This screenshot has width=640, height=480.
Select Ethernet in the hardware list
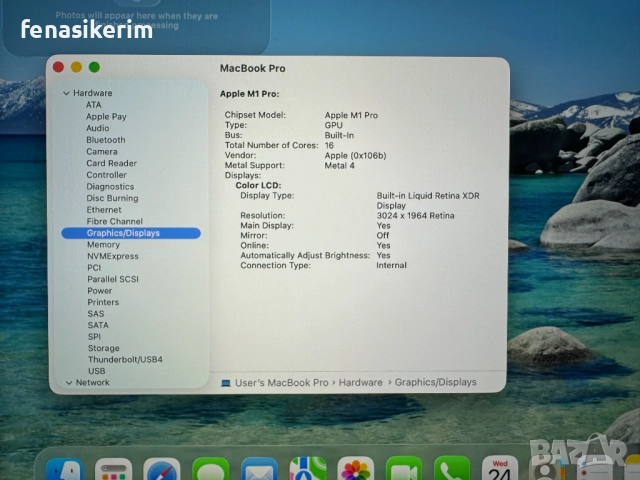[x=104, y=210]
